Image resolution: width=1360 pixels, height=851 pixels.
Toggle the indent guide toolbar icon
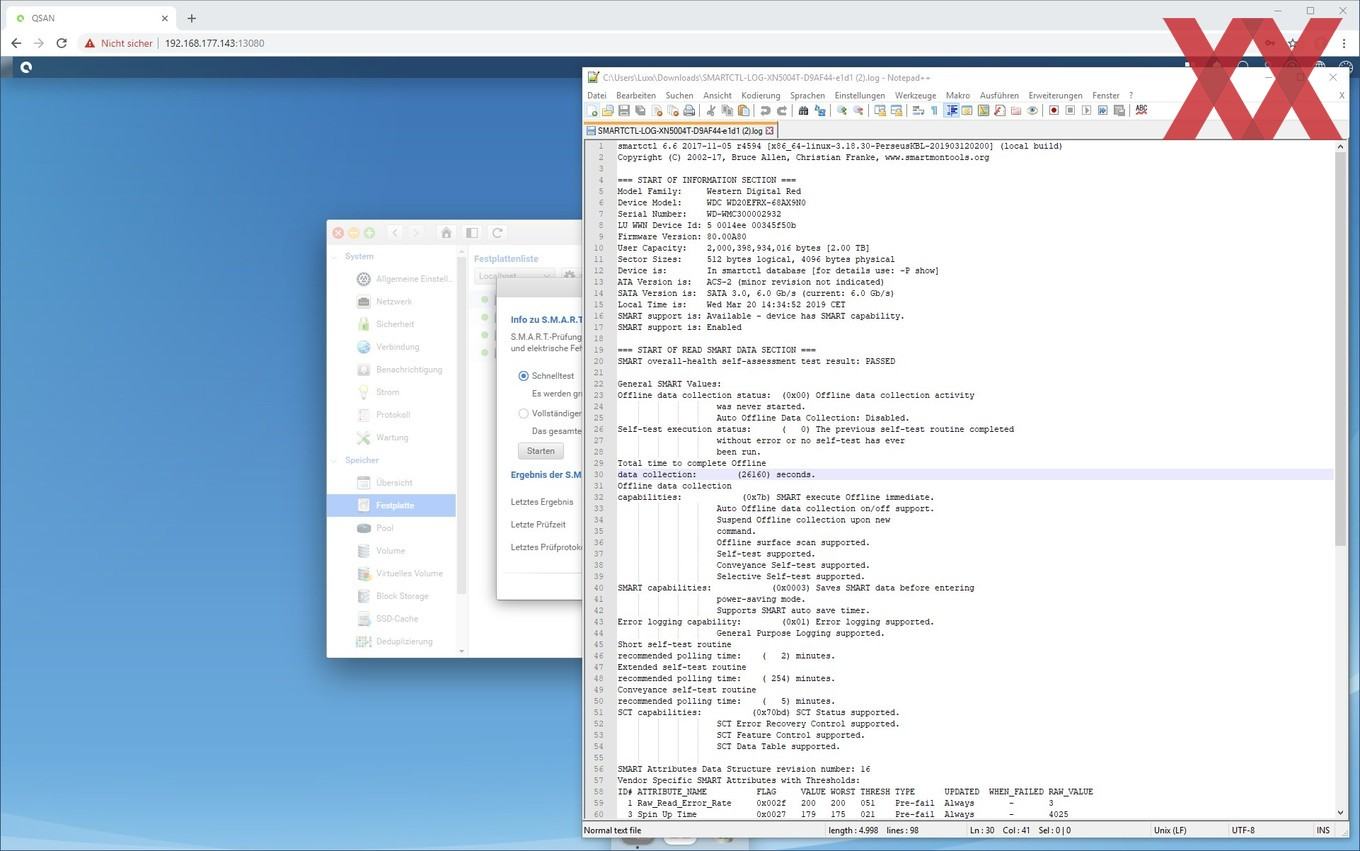(x=951, y=110)
